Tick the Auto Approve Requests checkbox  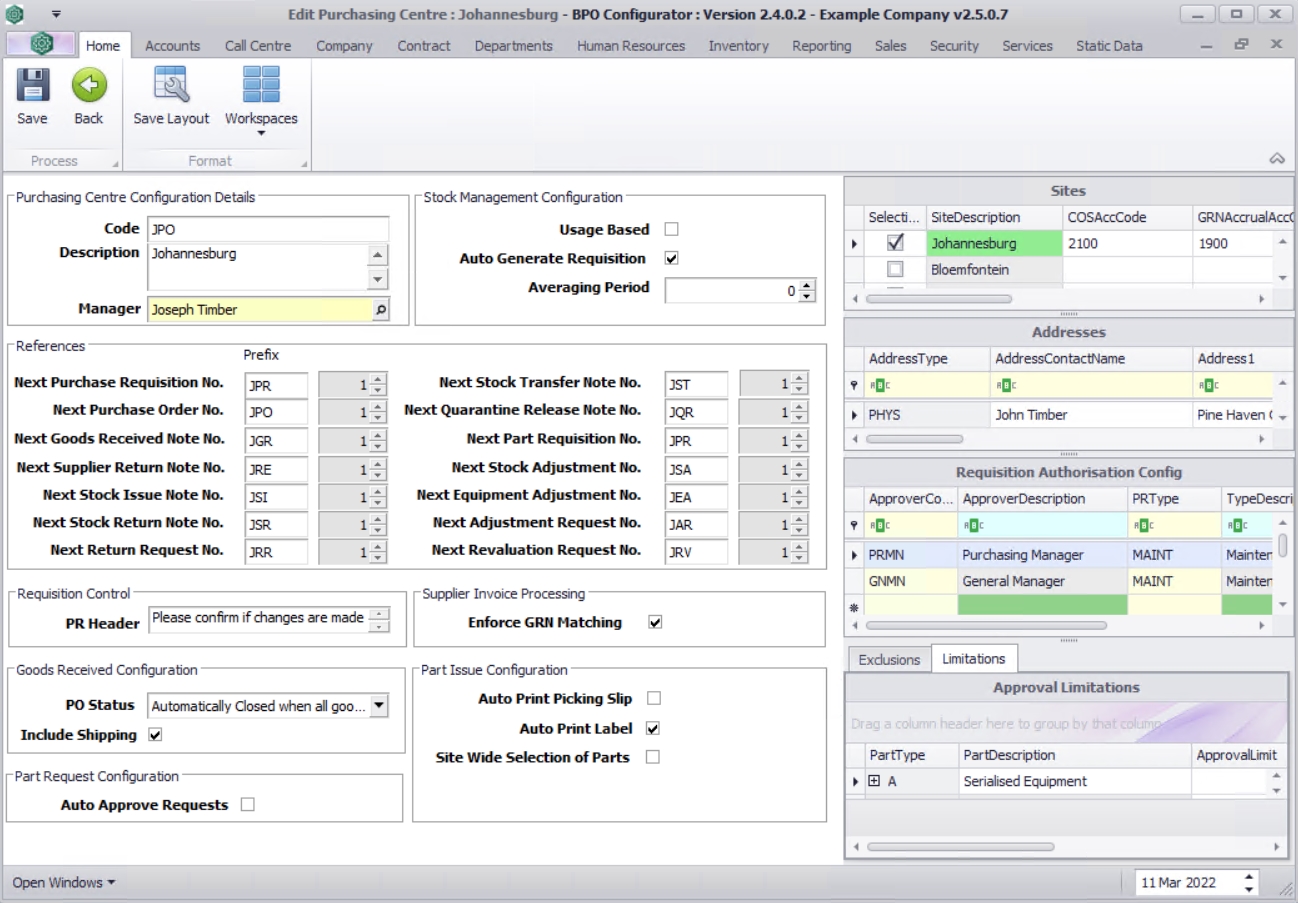[247, 804]
